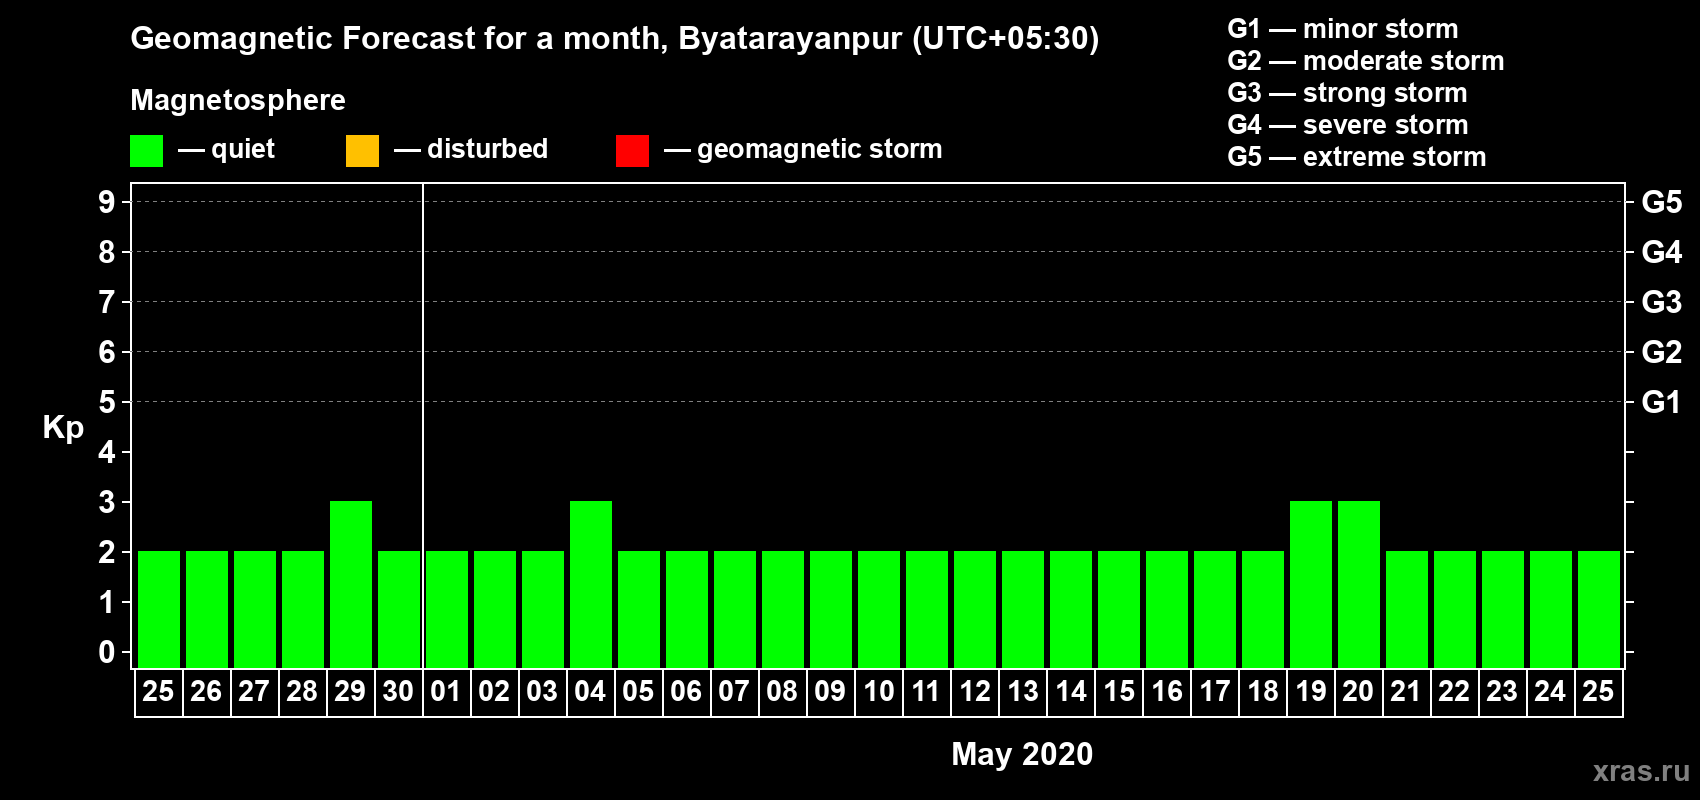Click the green bar above date 08
This screenshot has height=800, width=1700.
point(783,609)
